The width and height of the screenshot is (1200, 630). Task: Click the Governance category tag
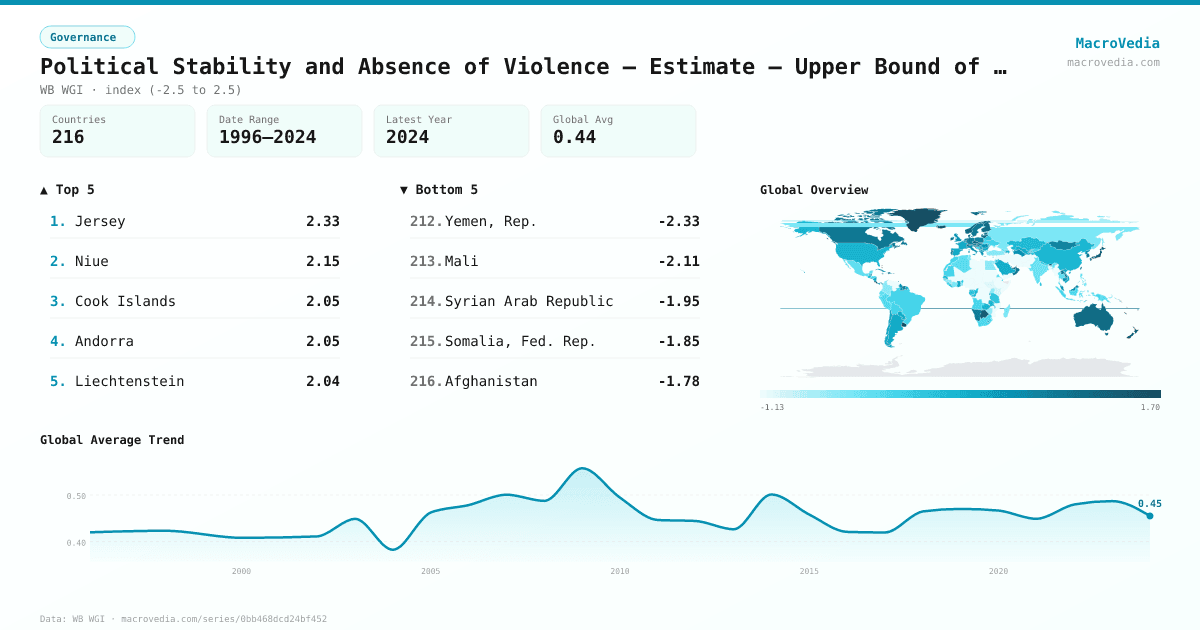point(87,37)
